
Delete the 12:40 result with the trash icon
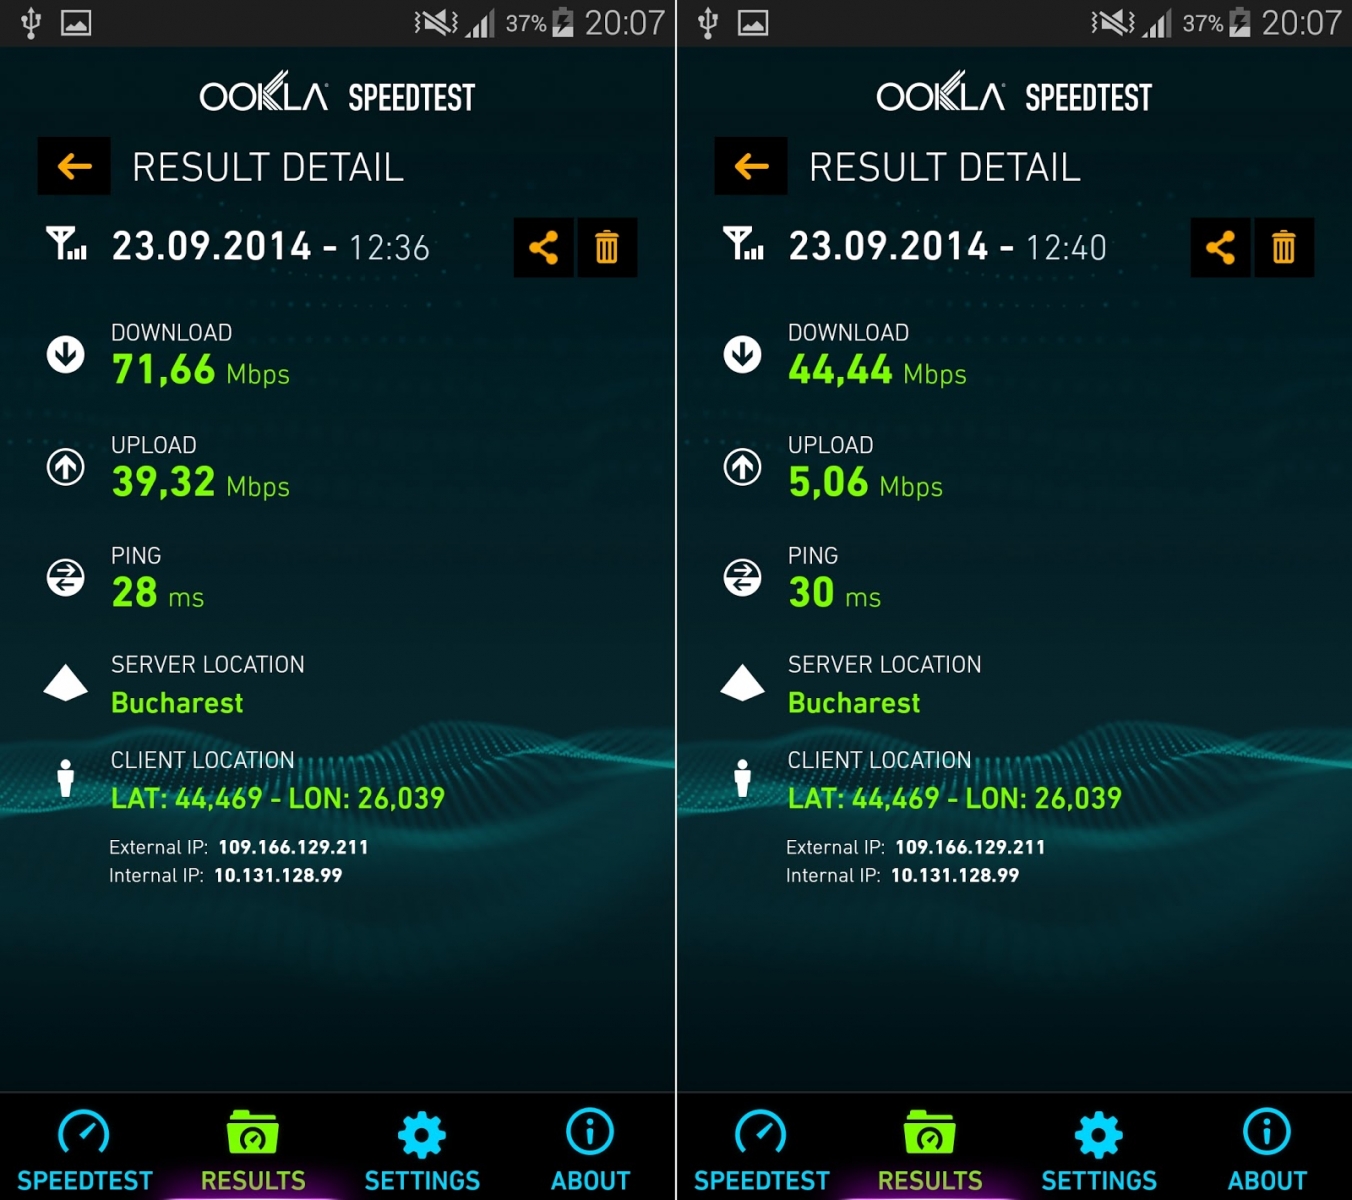pos(1284,247)
